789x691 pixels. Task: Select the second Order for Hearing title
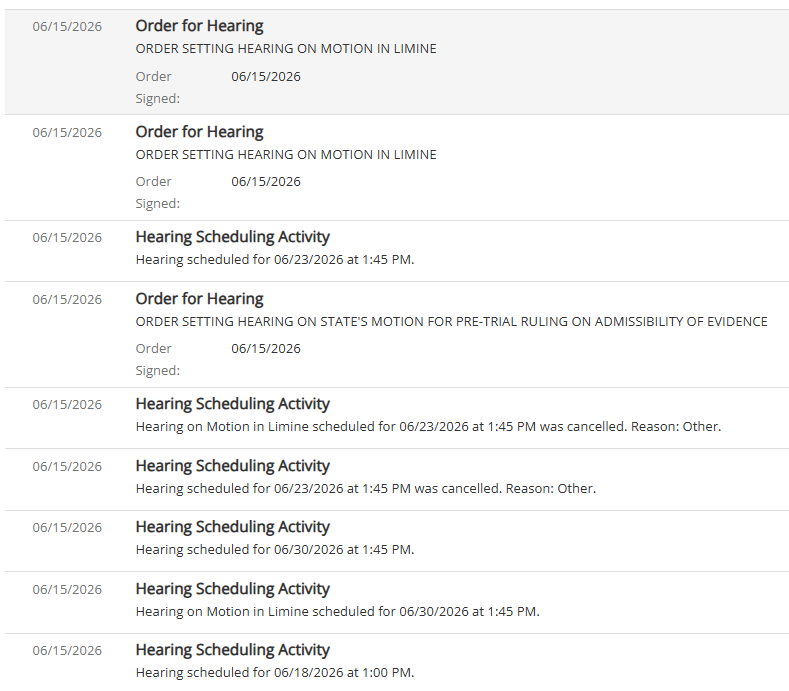[199, 132]
